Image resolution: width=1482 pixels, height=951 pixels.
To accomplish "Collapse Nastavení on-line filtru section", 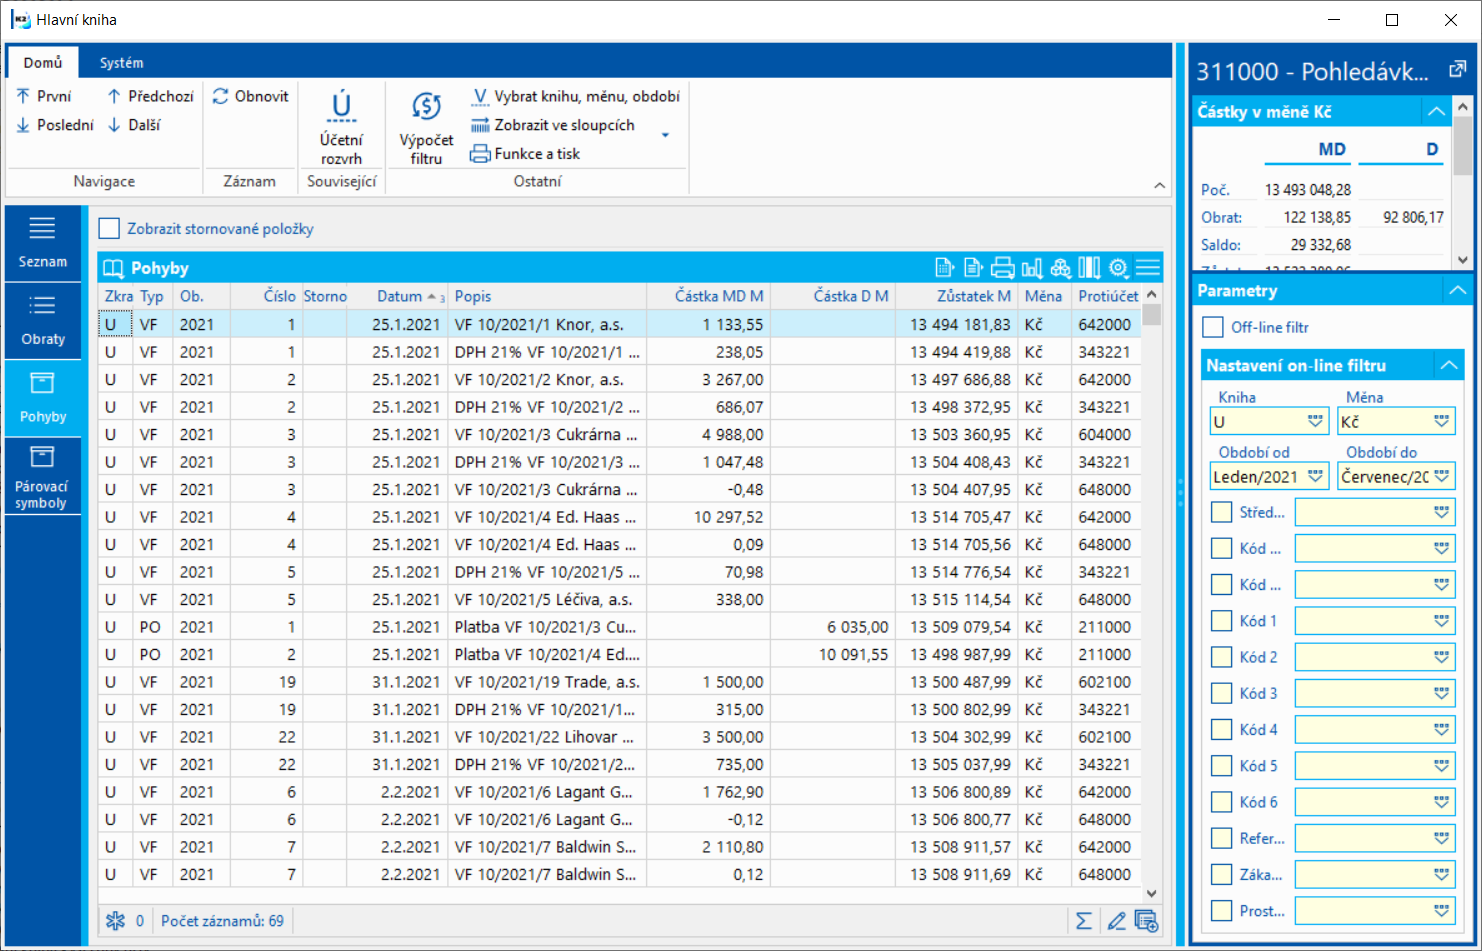I will [x=1449, y=366].
